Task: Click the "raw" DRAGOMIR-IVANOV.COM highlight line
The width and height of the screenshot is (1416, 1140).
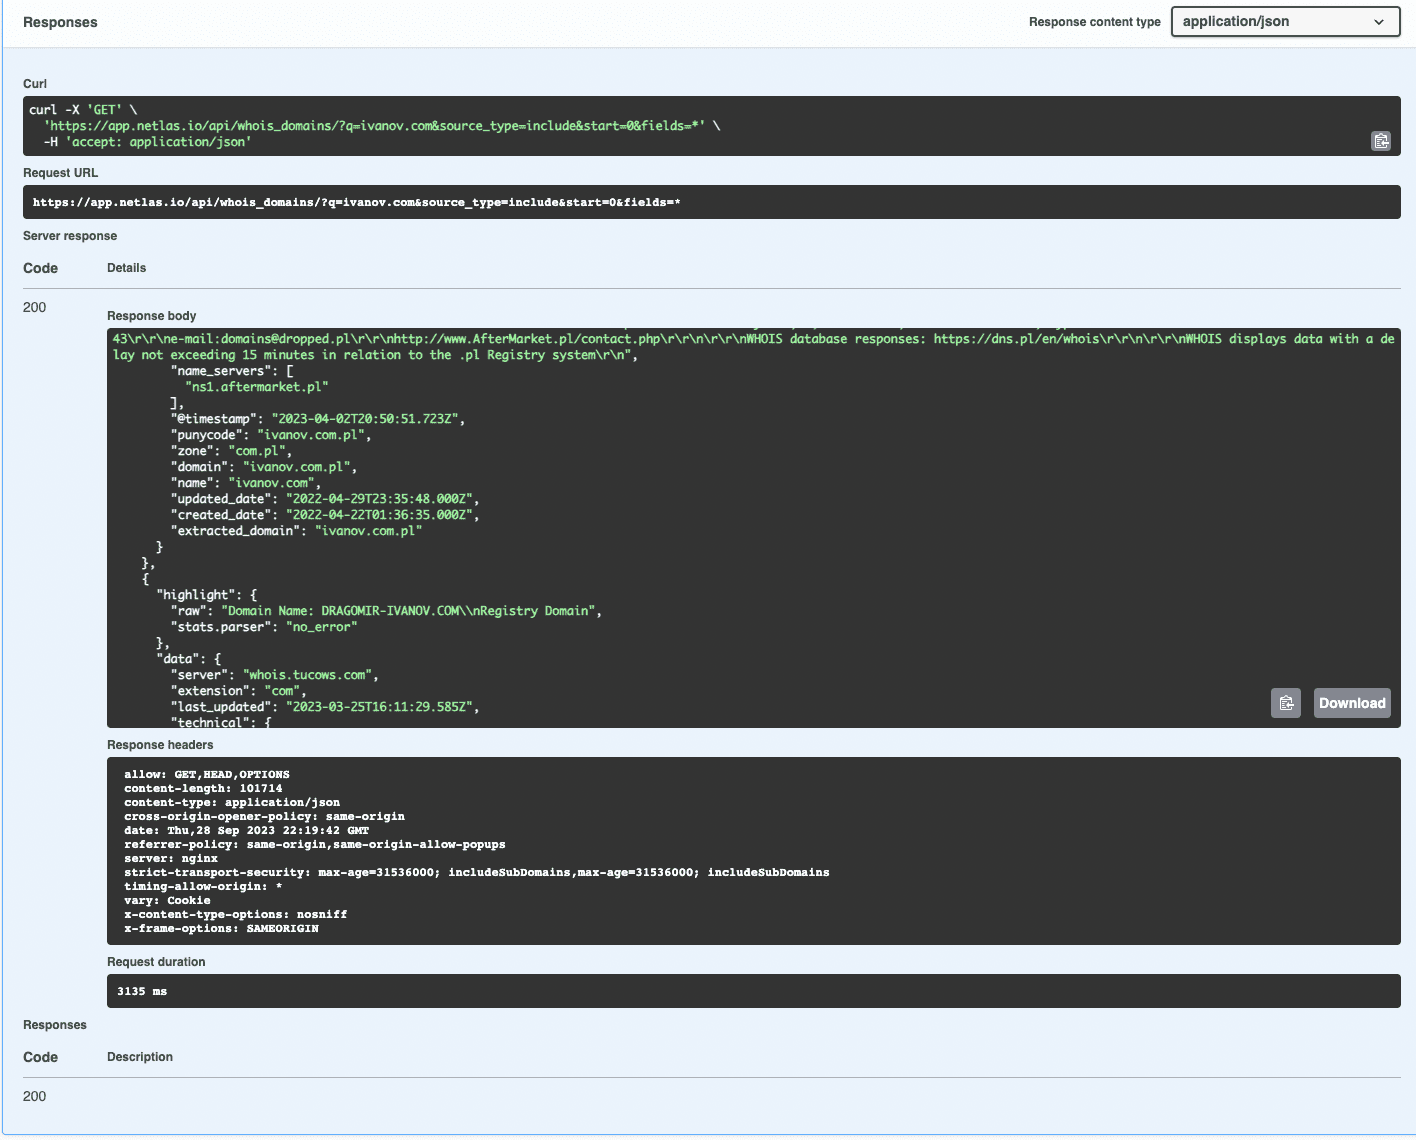Action: pyautogui.click(x=386, y=611)
